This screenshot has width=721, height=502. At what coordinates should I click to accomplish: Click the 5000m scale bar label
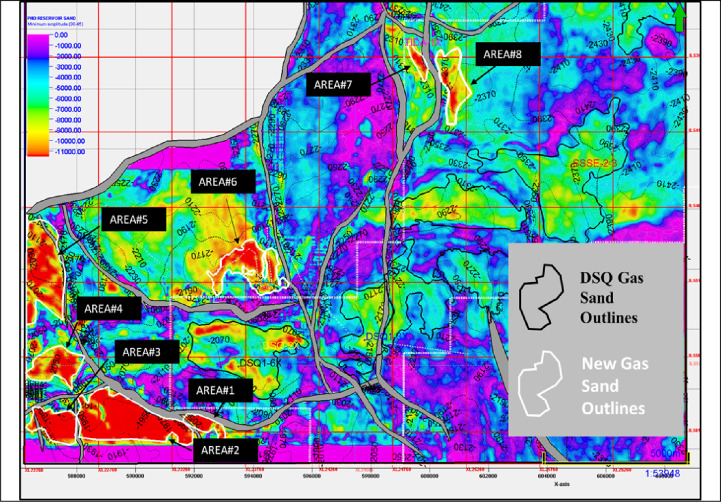tap(667, 453)
